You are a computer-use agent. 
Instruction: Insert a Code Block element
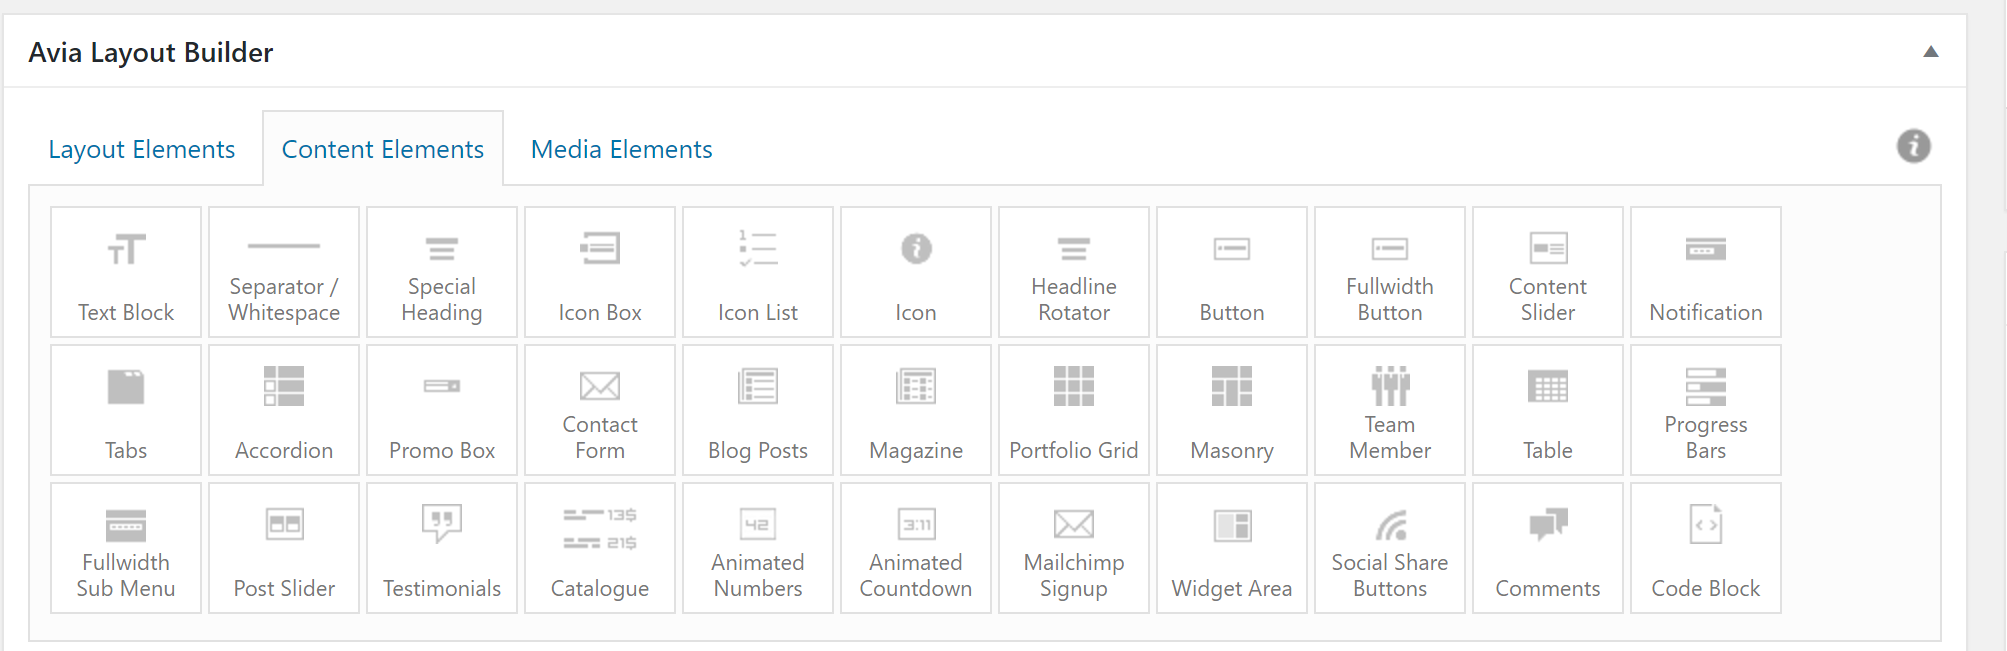coord(1706,548)
